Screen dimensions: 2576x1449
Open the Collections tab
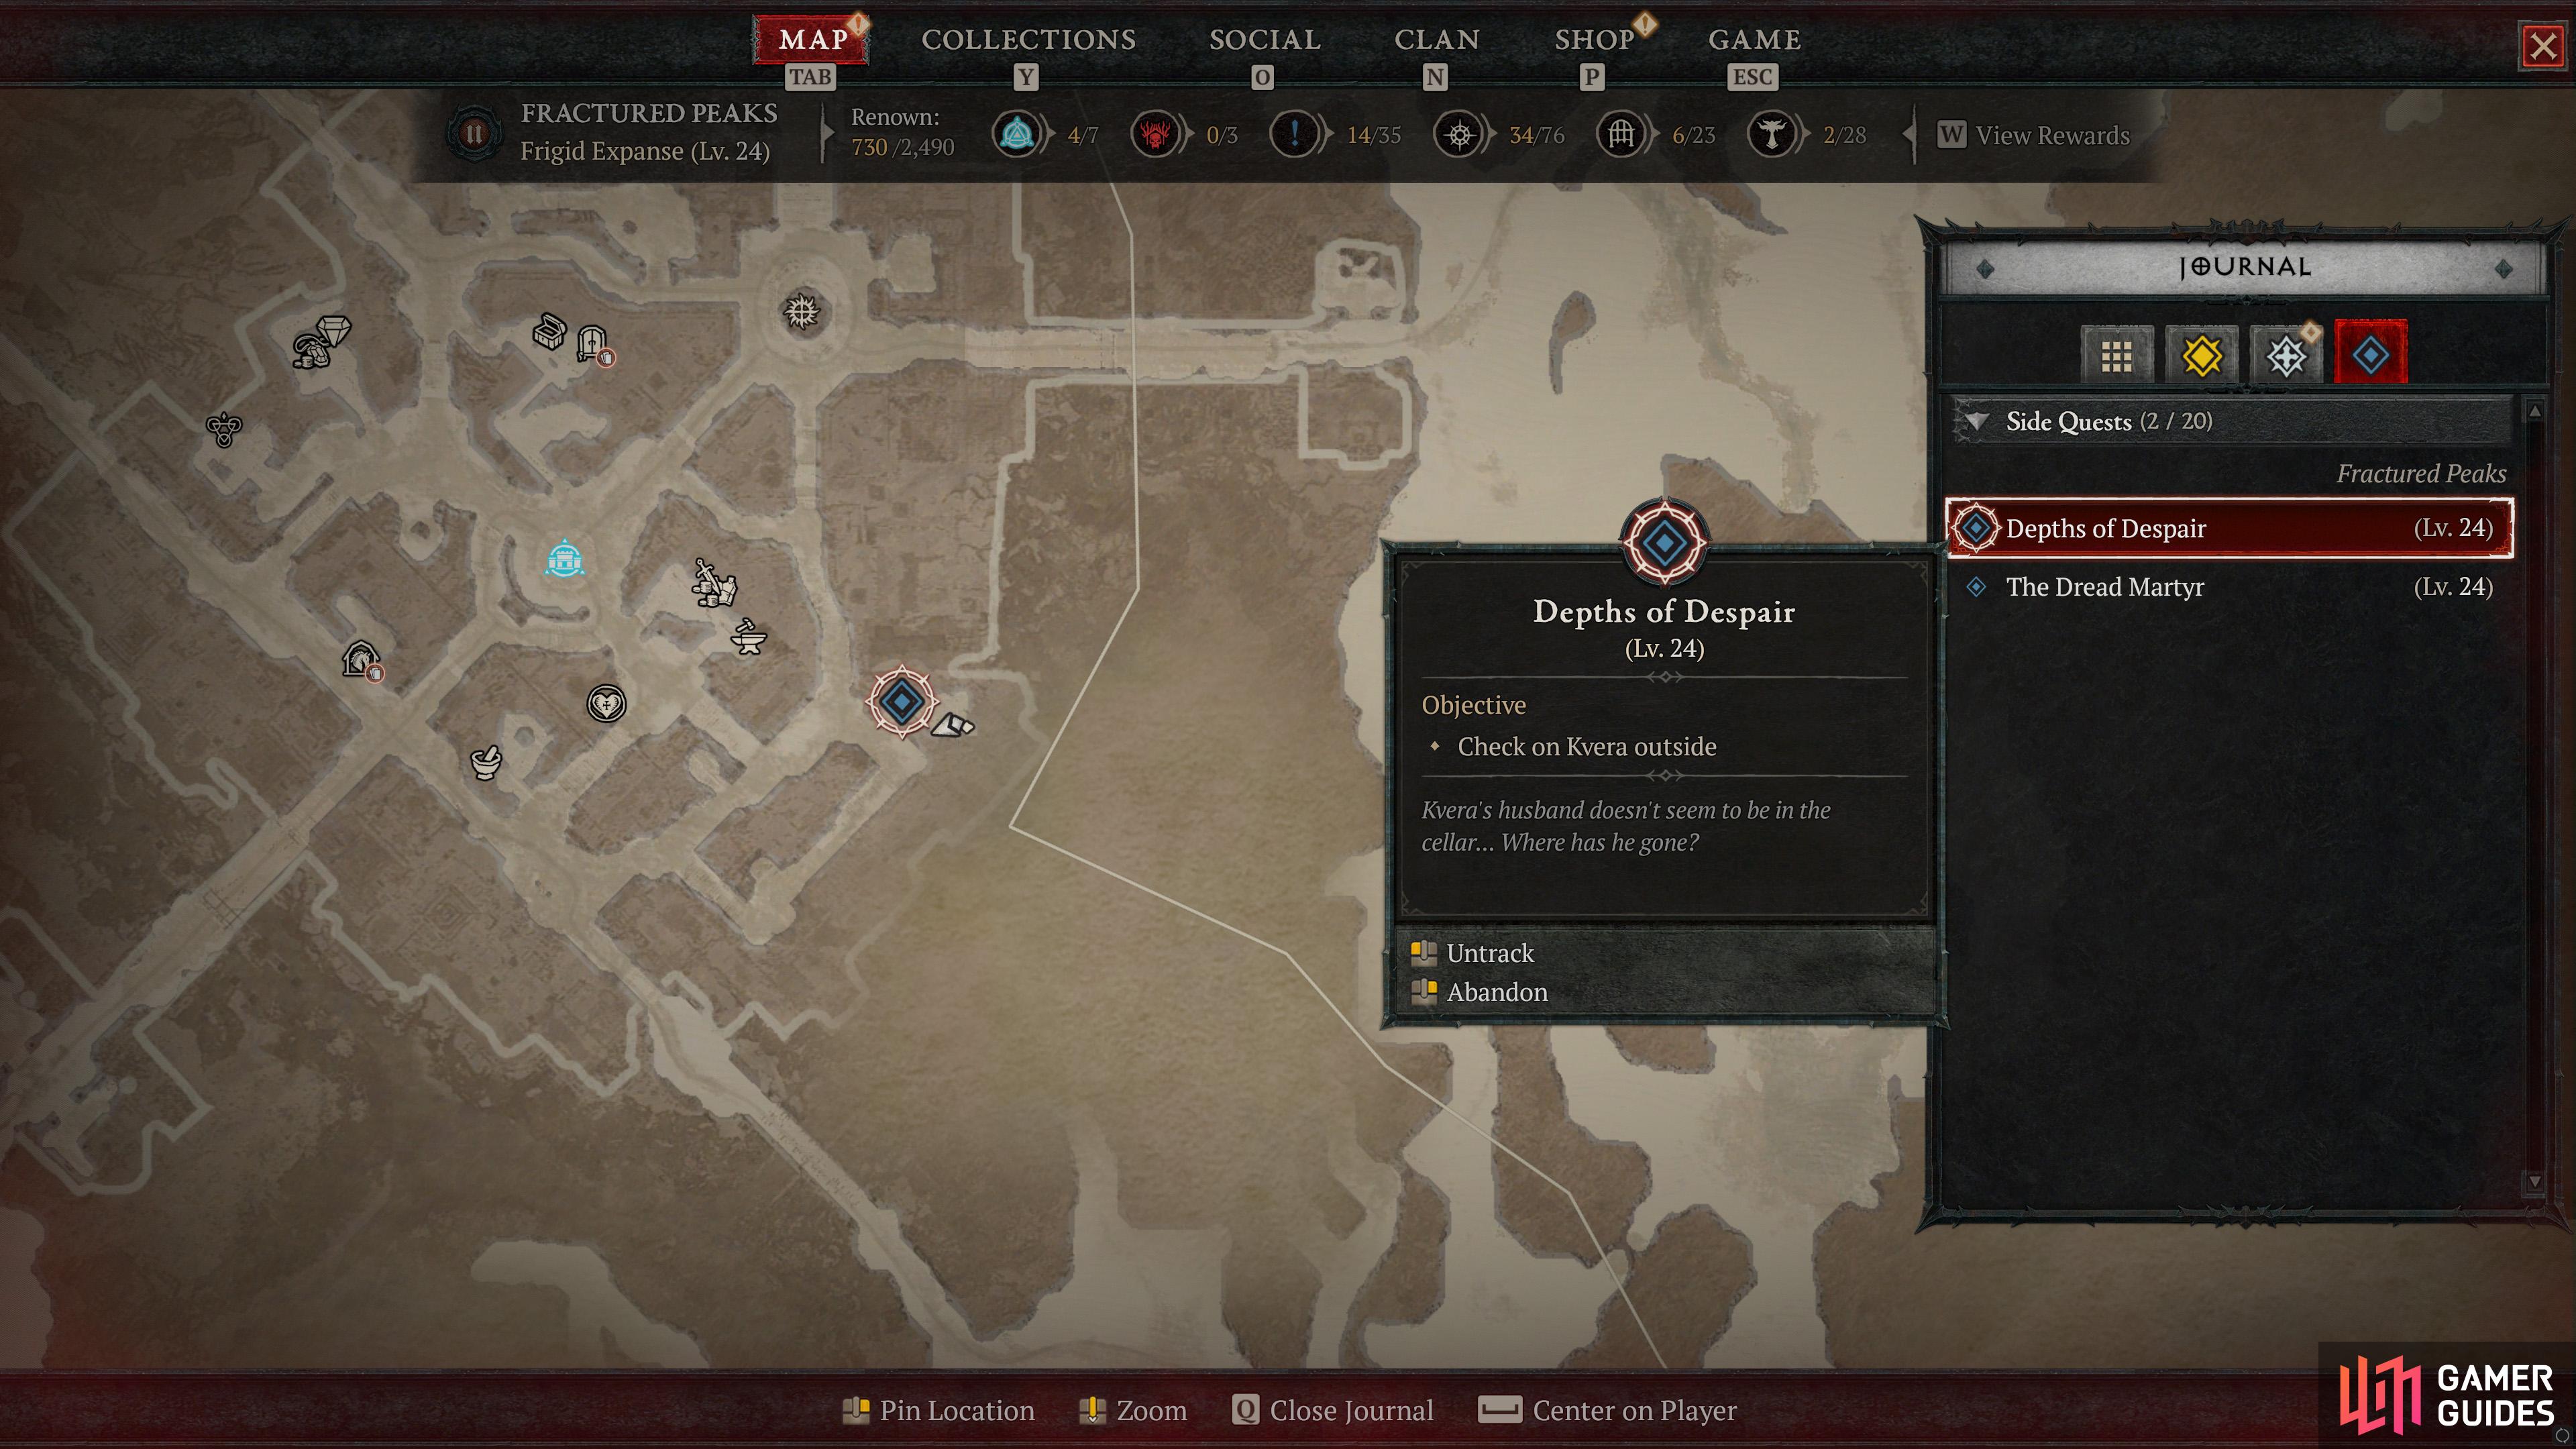coord(1028,39)
